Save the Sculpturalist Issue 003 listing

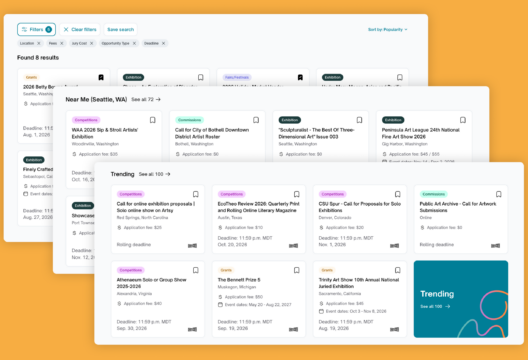[359, 120]
